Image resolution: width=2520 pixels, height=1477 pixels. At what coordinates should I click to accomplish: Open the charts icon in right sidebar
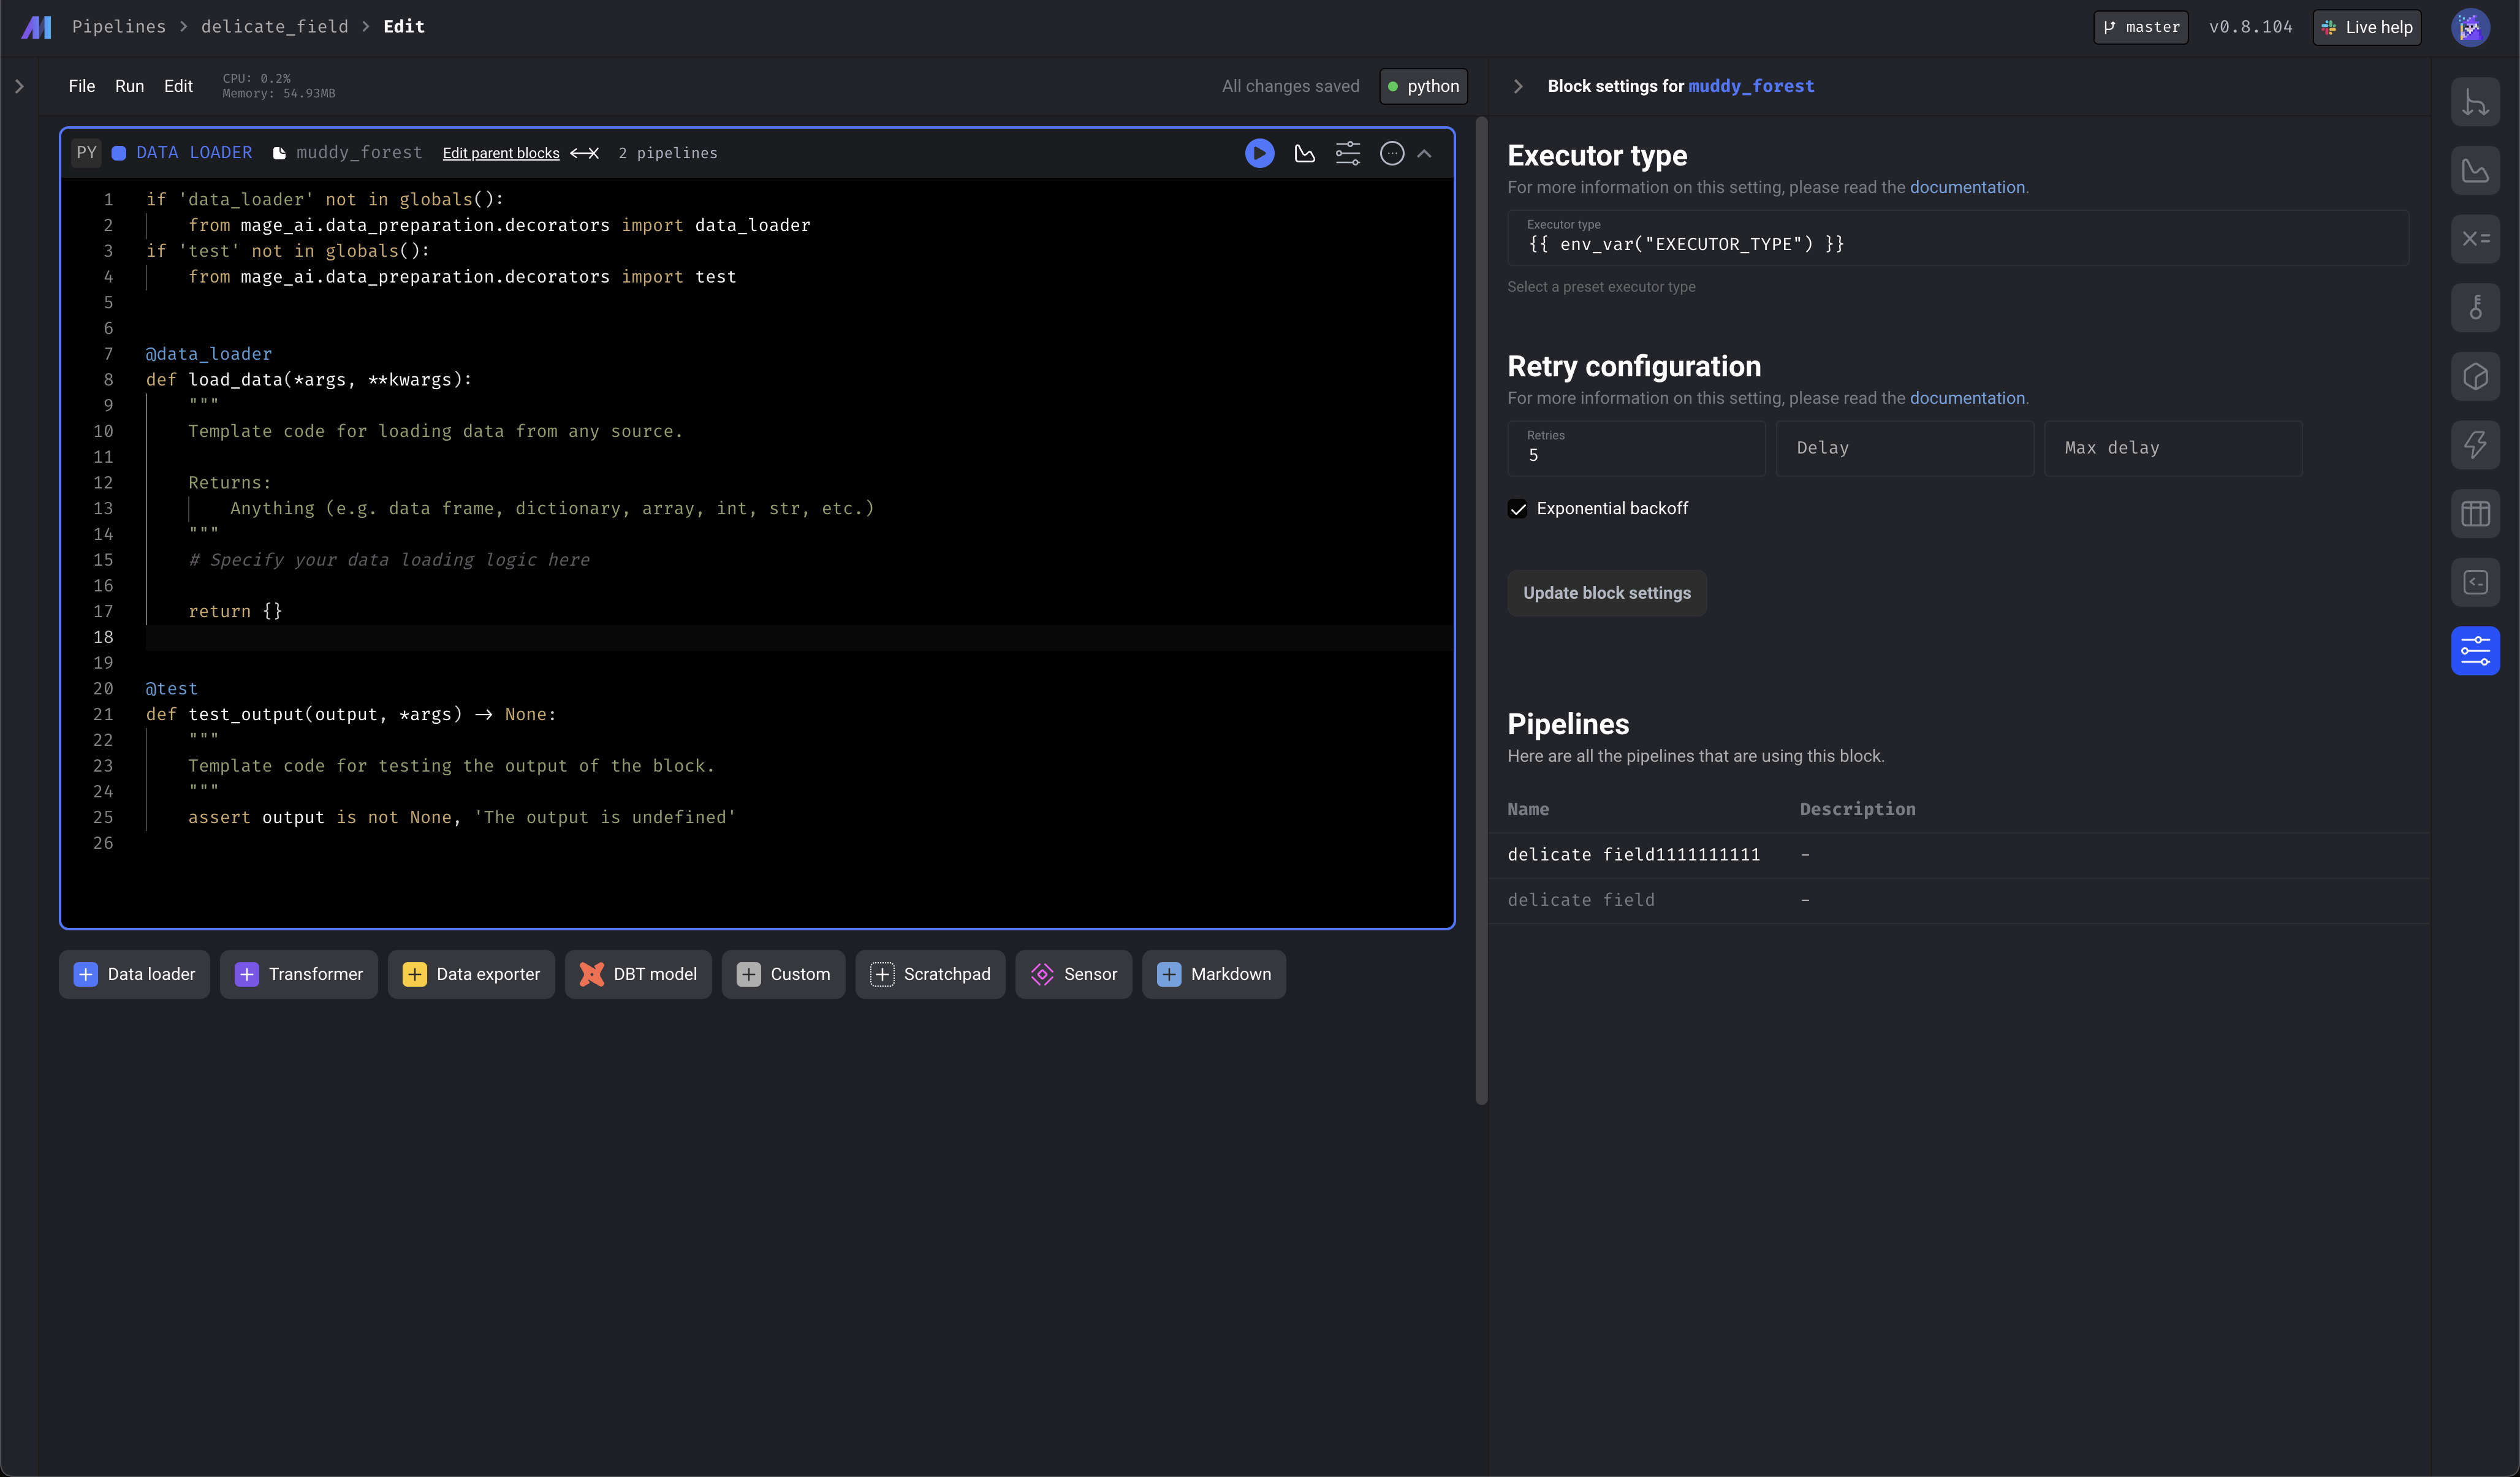(x=2475, y=171)
